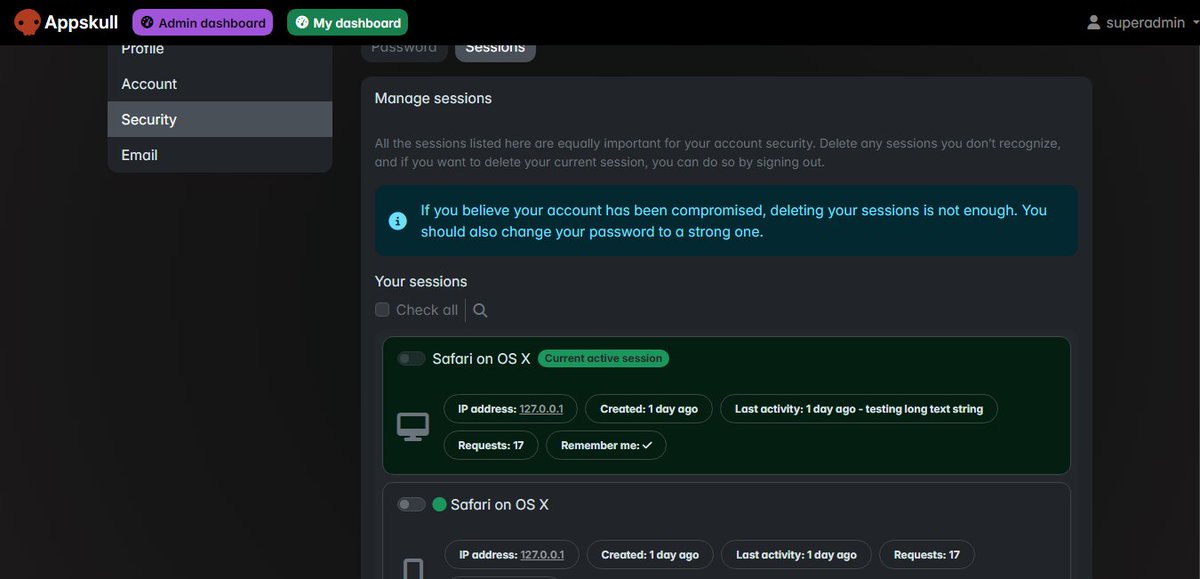The image size is (1200, 579).
Task: Click the mobile device icon in second session
Action: [x=413, y=569]
